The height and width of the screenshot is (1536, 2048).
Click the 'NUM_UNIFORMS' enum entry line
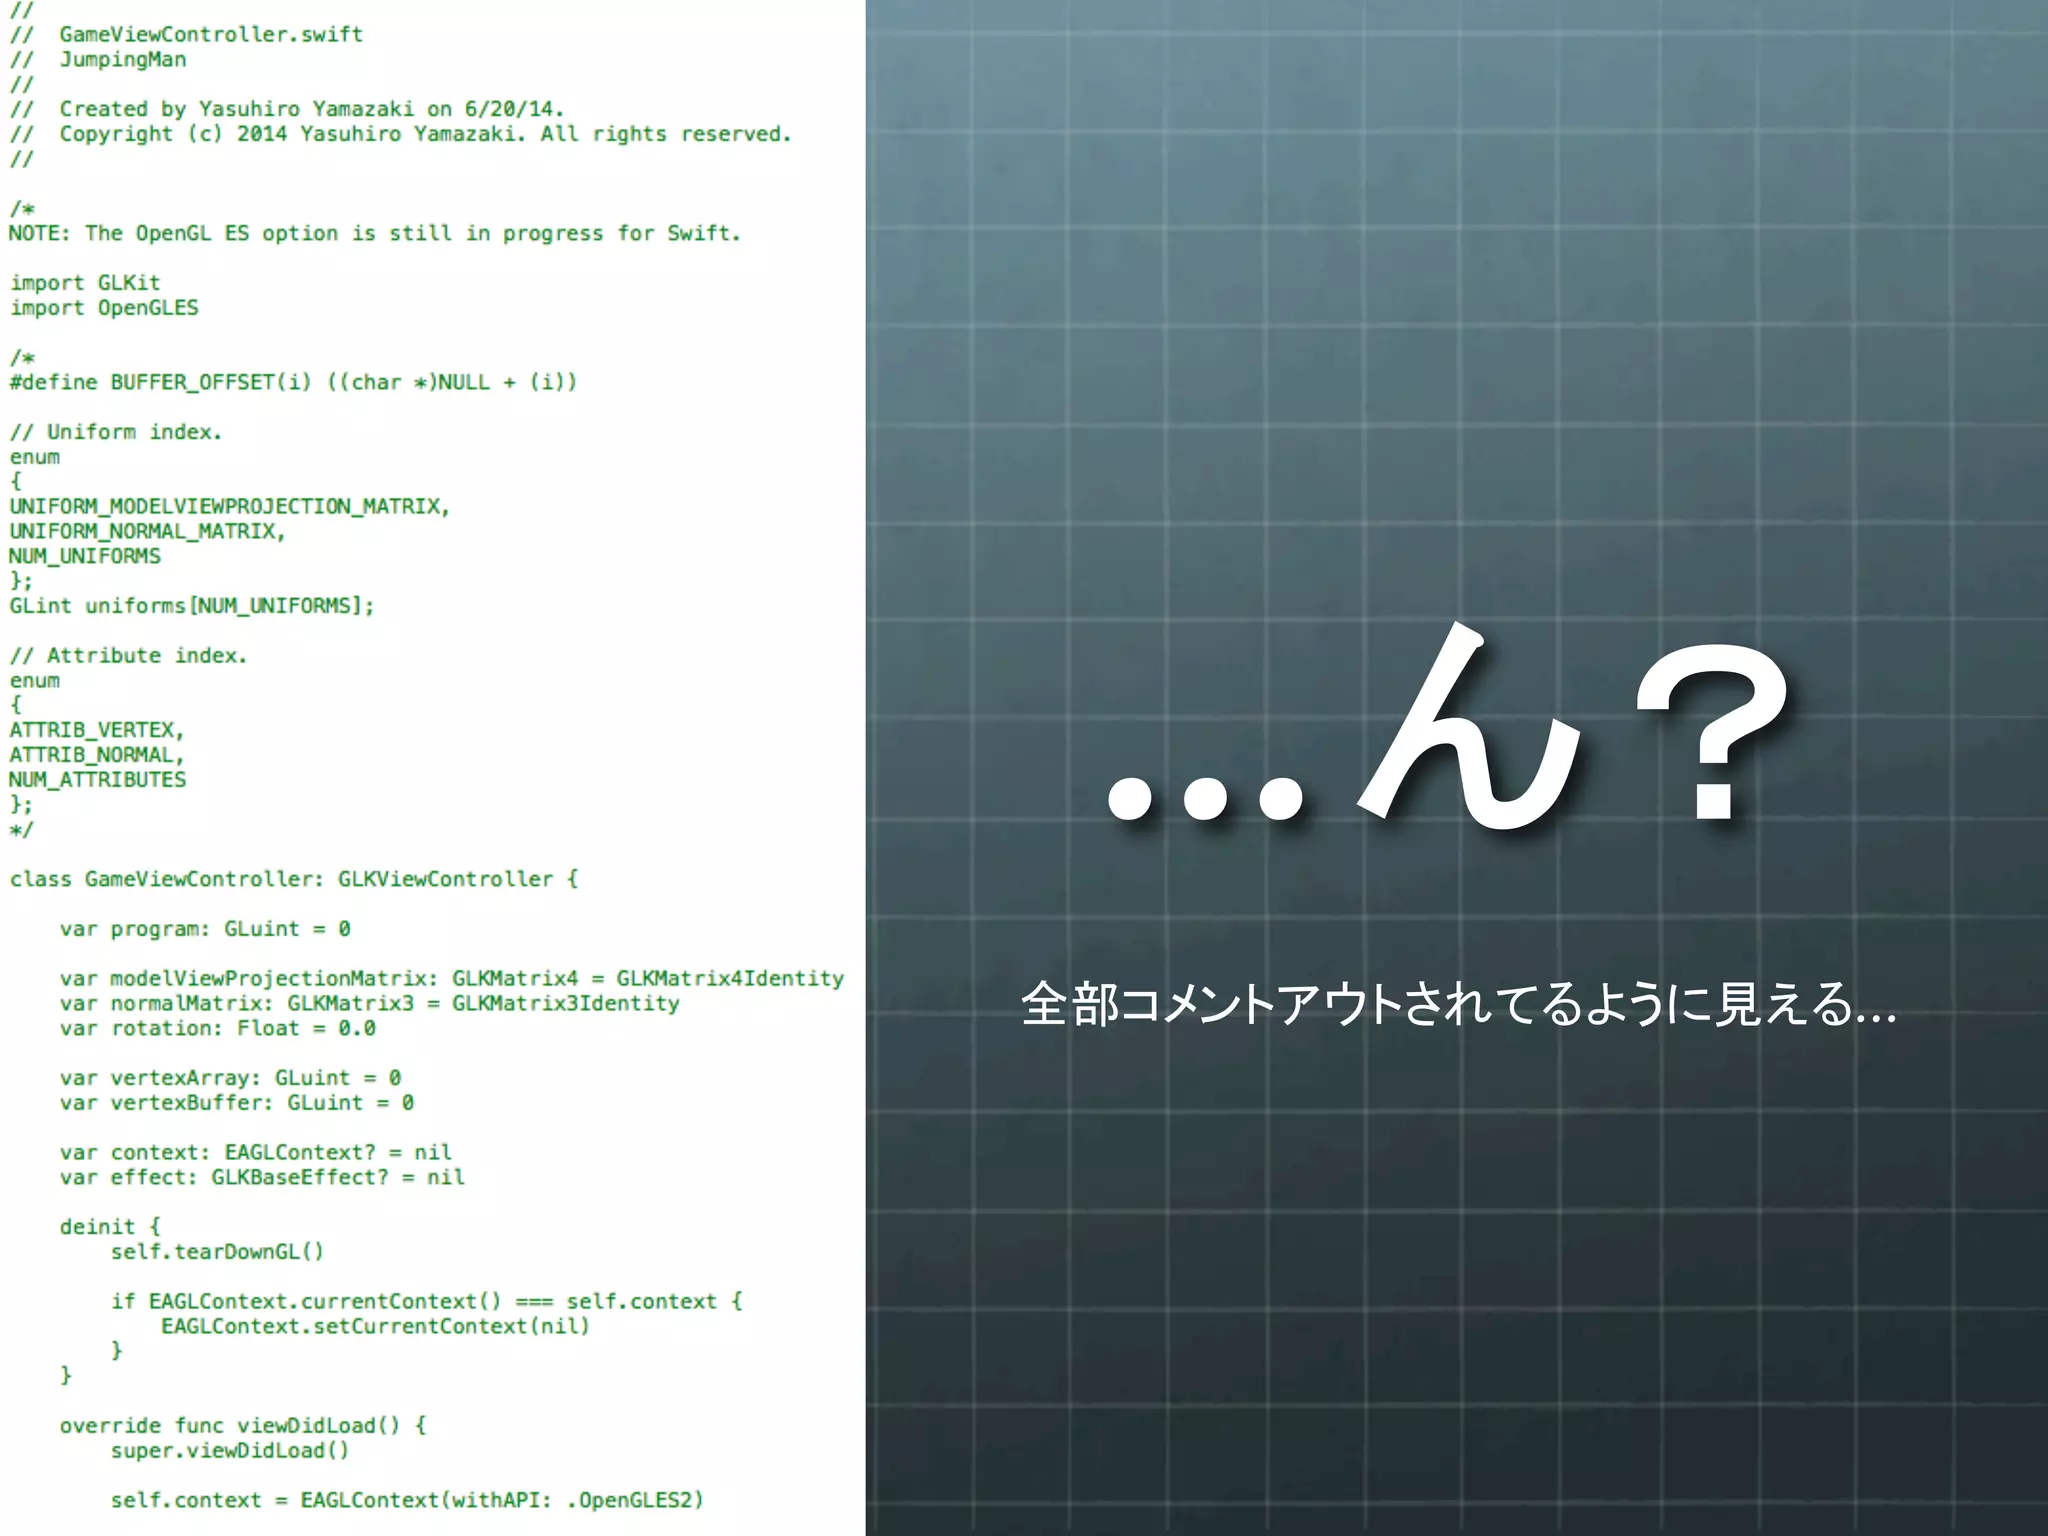point(85,556)
